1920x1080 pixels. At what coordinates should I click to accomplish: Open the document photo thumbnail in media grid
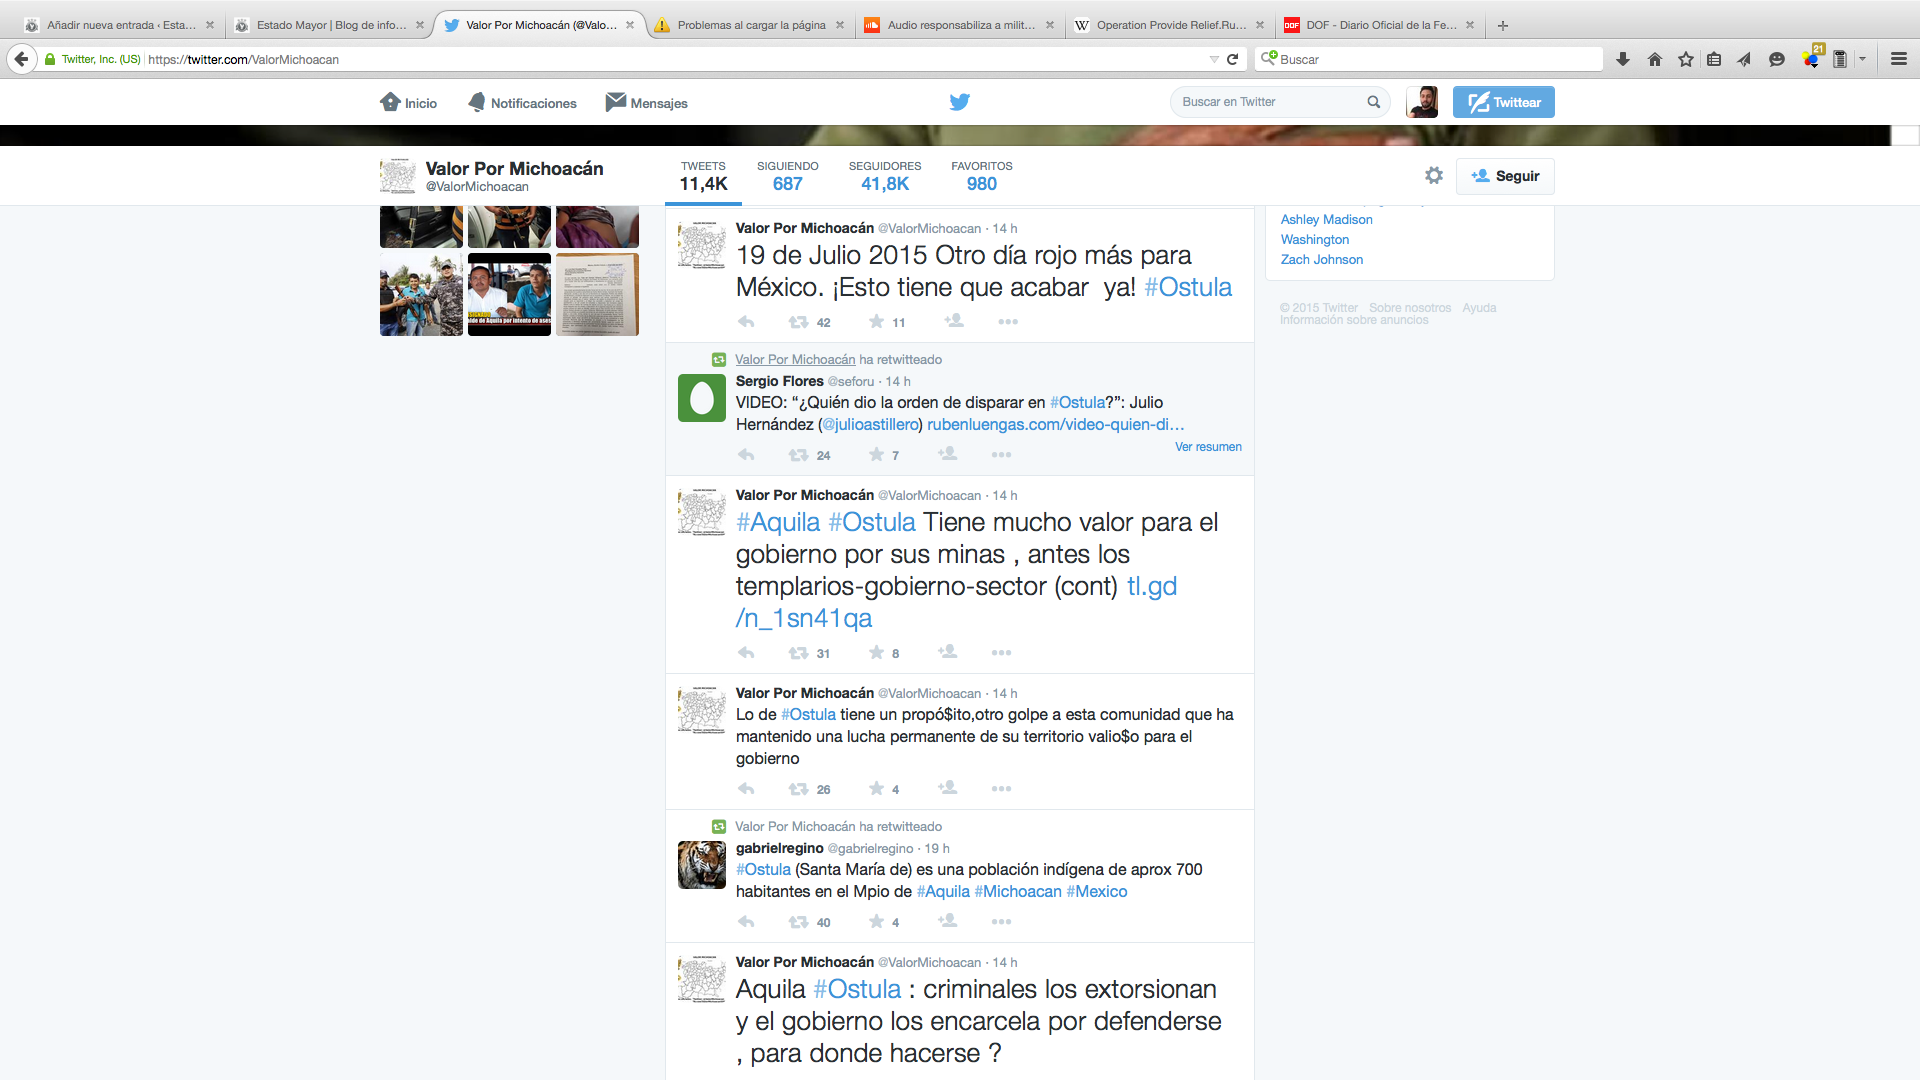pos(597,295)
